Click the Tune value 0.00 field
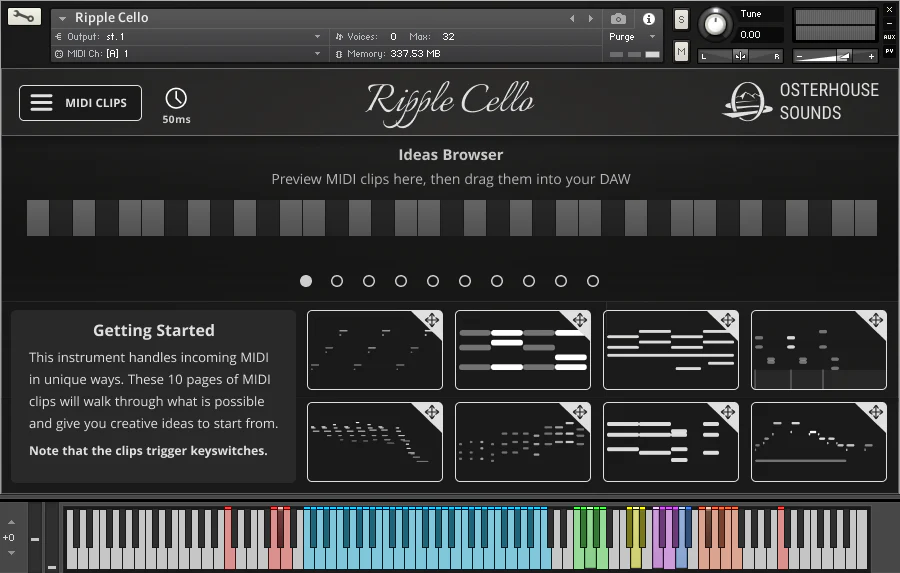 click(751, 34)
